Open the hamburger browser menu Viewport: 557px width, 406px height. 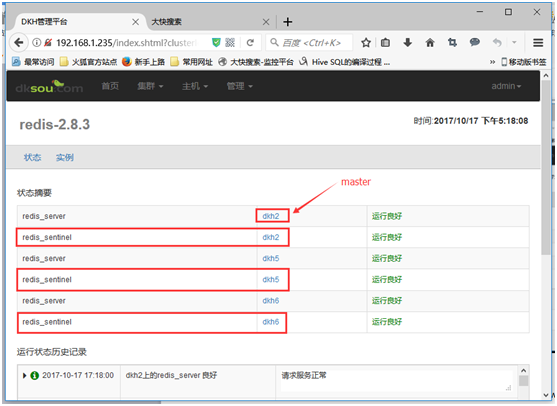click(x=538, y=43)
